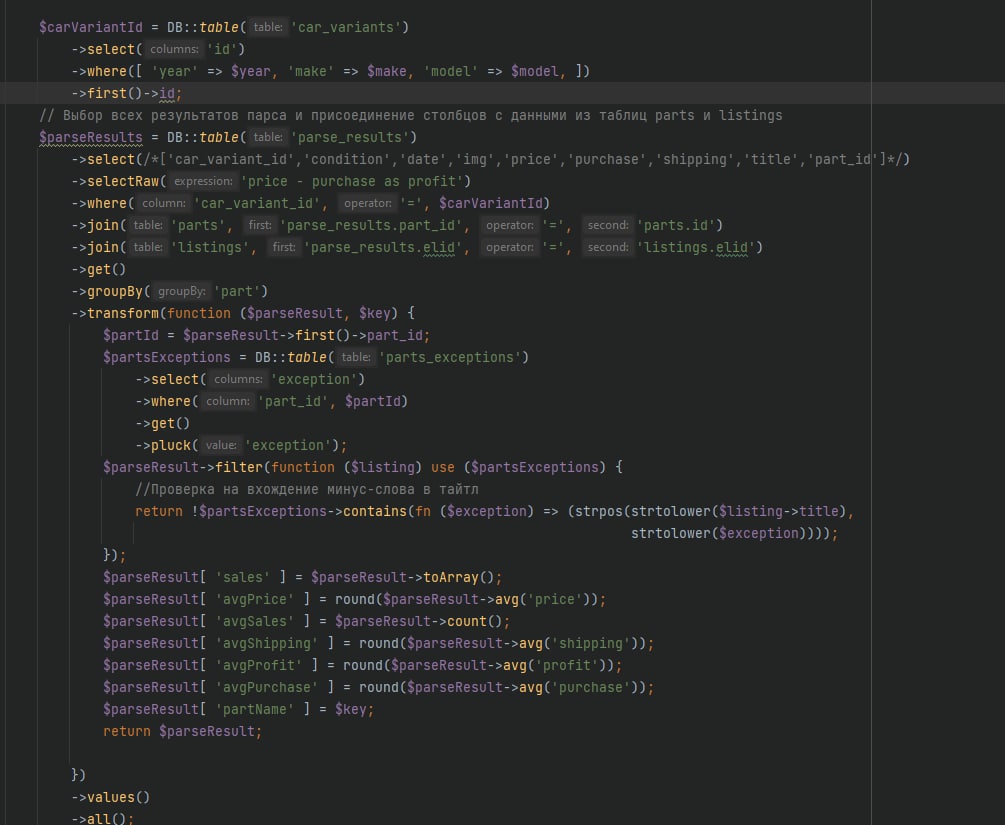Click the $parseResults variable declaration

(x=91, y=137)
